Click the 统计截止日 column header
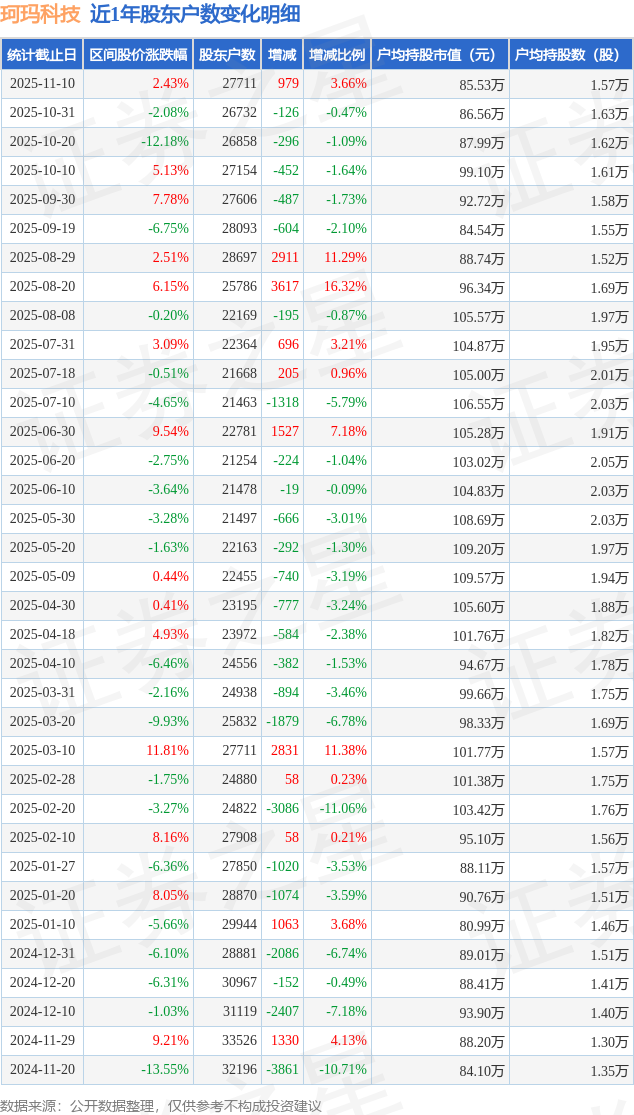Viewport: 634px width, 1115px height. (42, 55)
